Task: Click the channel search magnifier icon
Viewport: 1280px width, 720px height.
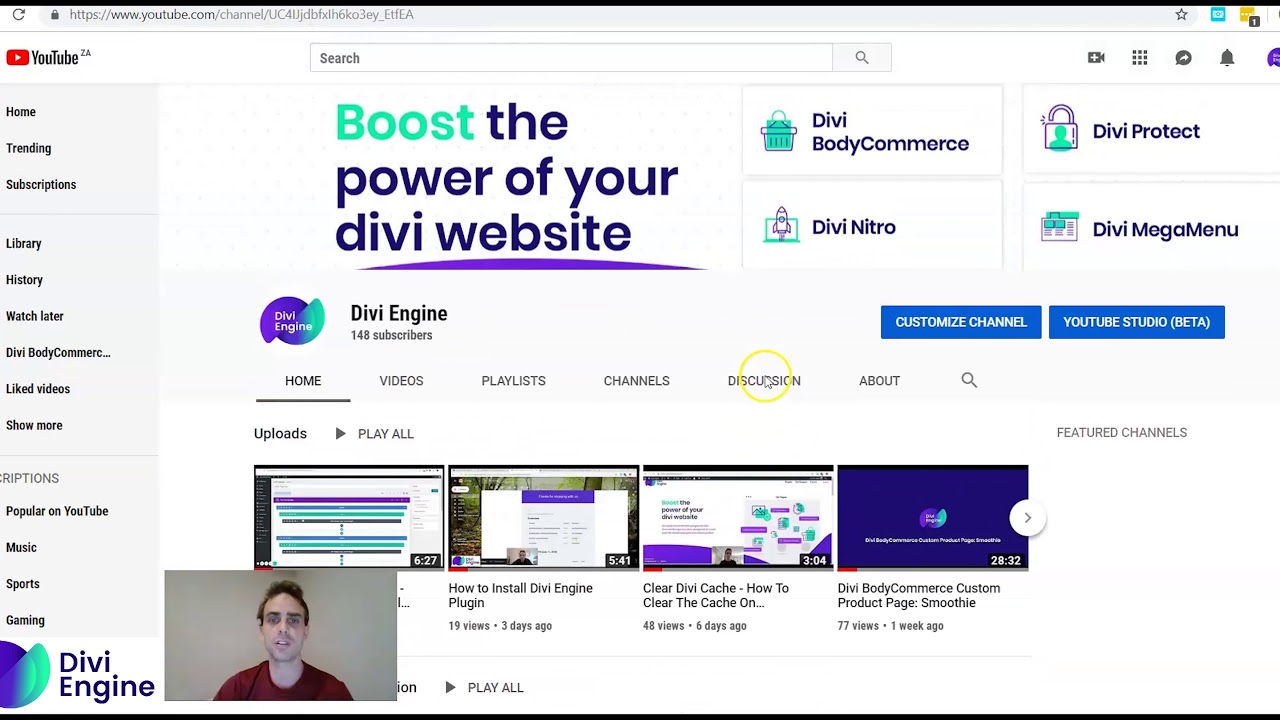Action: coord(969,380)
